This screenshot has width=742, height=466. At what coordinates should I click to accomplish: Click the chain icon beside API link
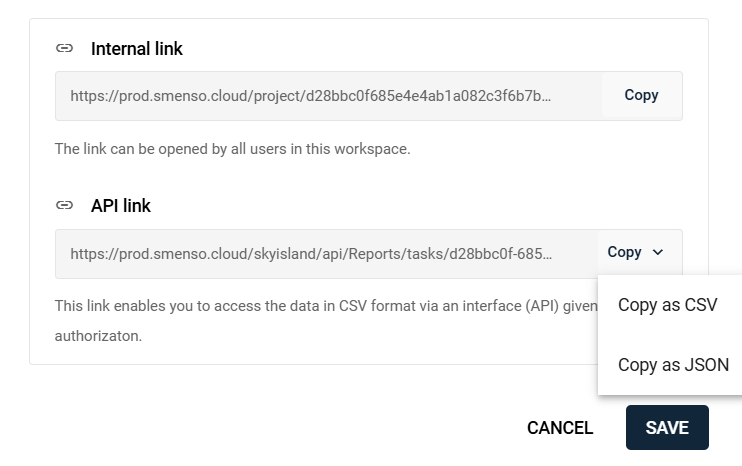pos(64,205)
